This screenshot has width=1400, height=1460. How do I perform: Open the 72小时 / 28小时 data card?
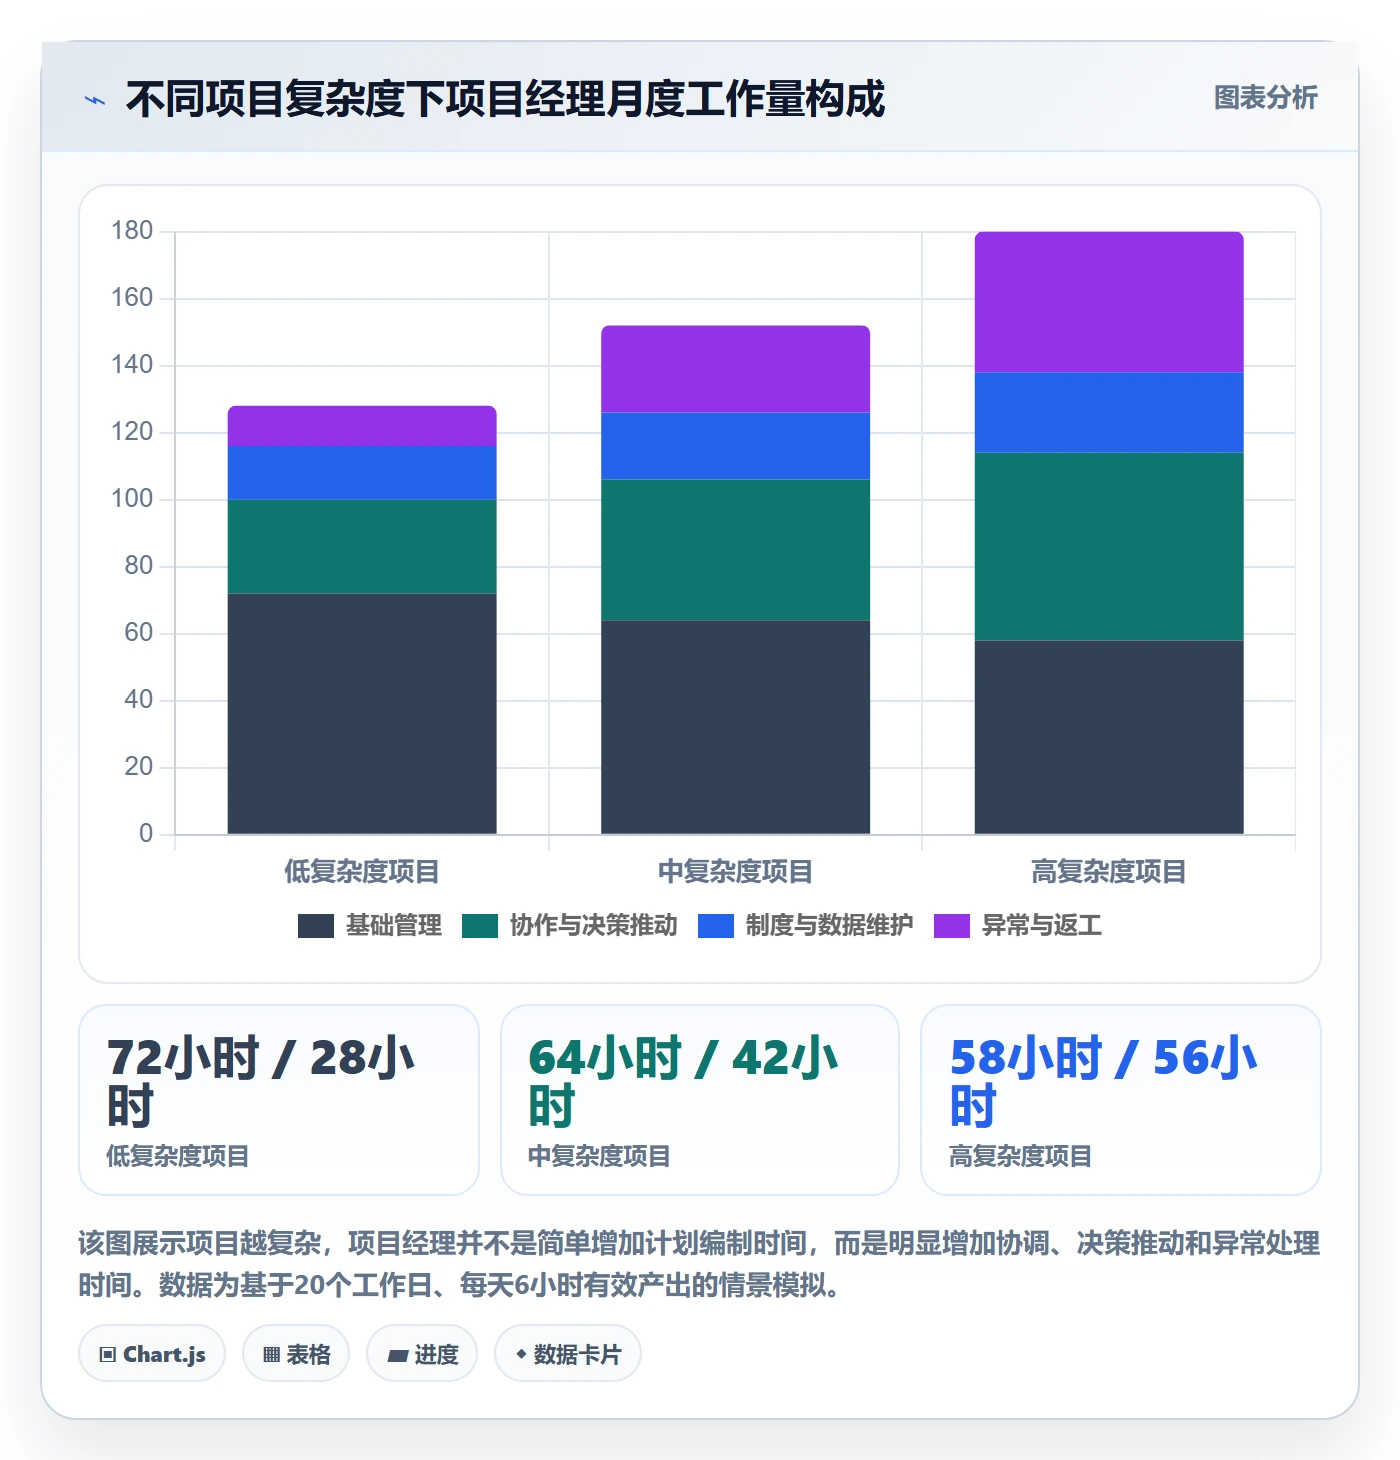tap(279, 1100)
